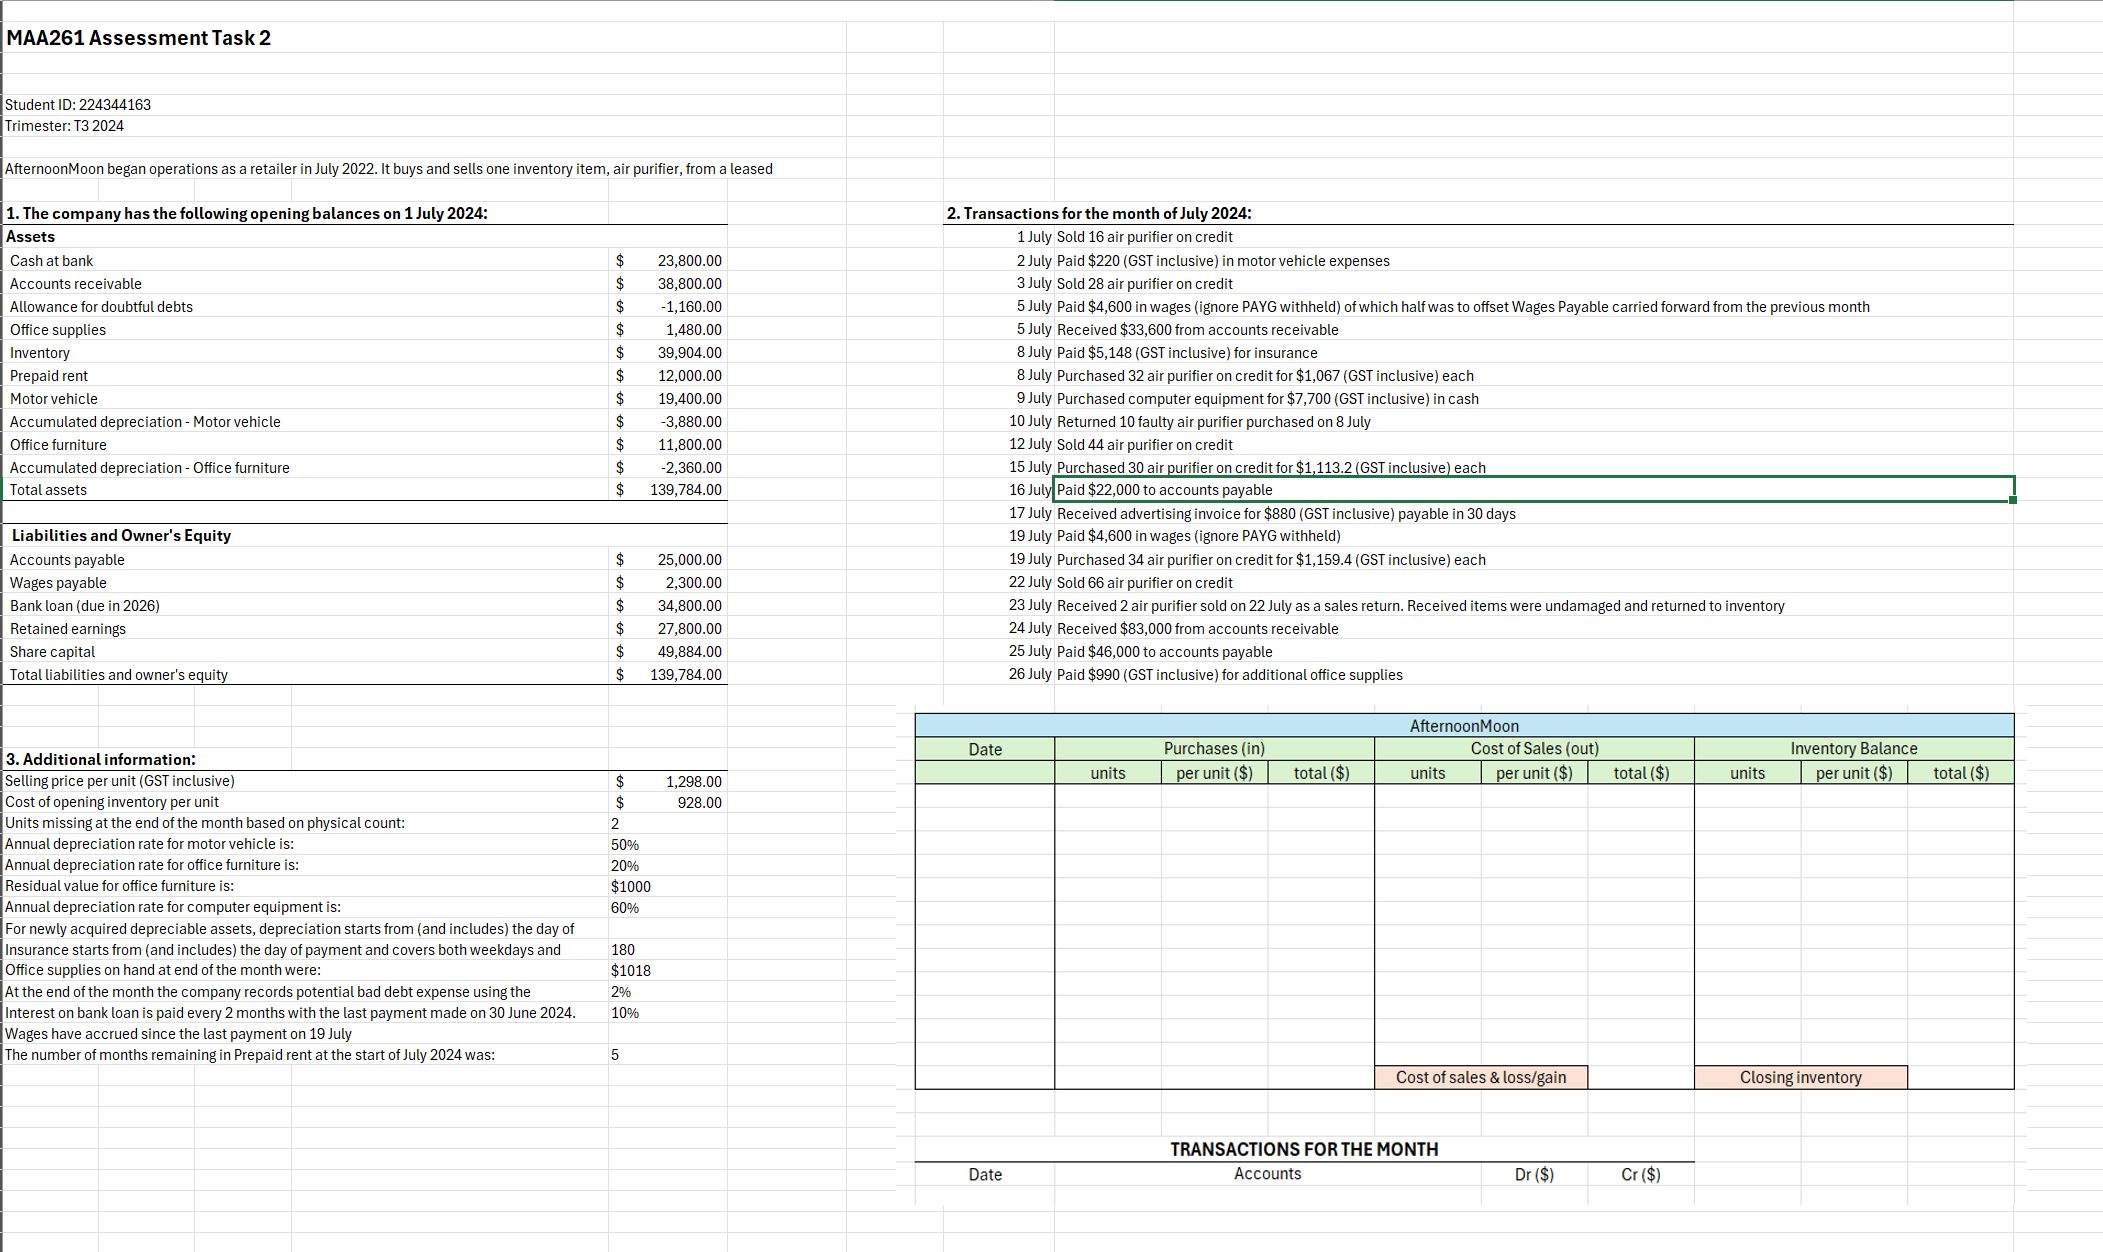This screenshot has width=2103, height=1252.
Task: Click the Inventory Balance header cell
Action: pos(1853,749)
